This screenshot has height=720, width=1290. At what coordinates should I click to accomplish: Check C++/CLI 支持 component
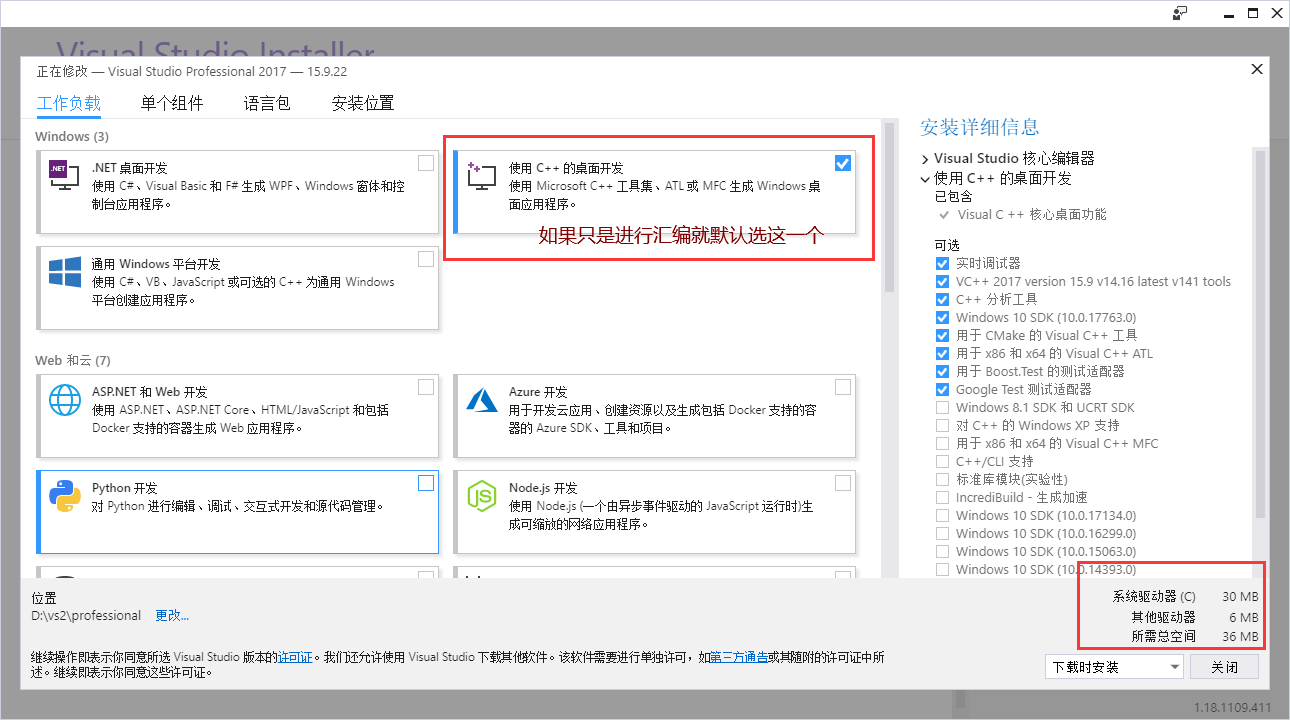(942, 461)
